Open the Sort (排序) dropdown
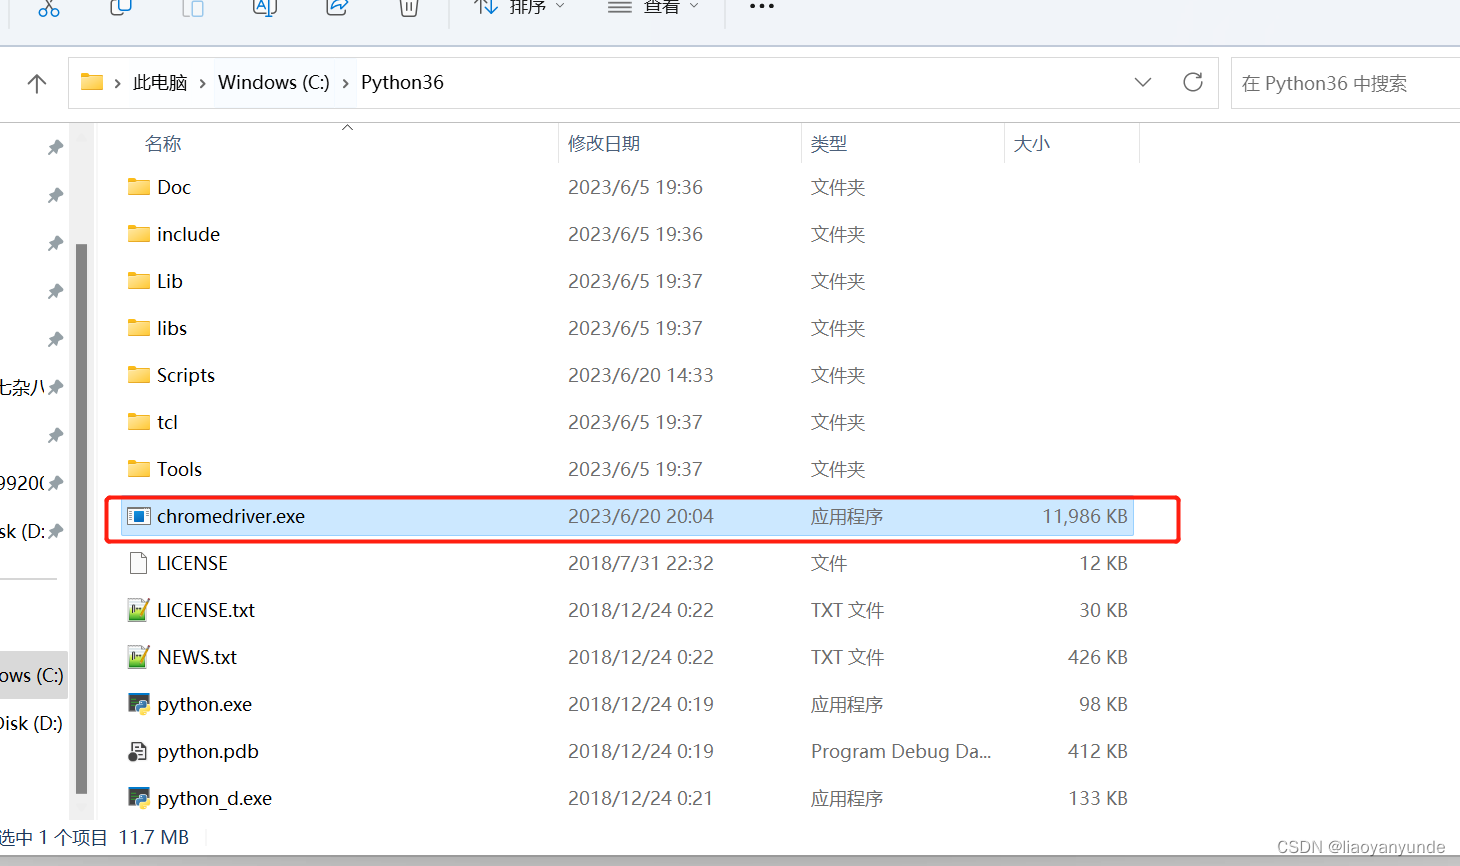 tap(520, 7)
